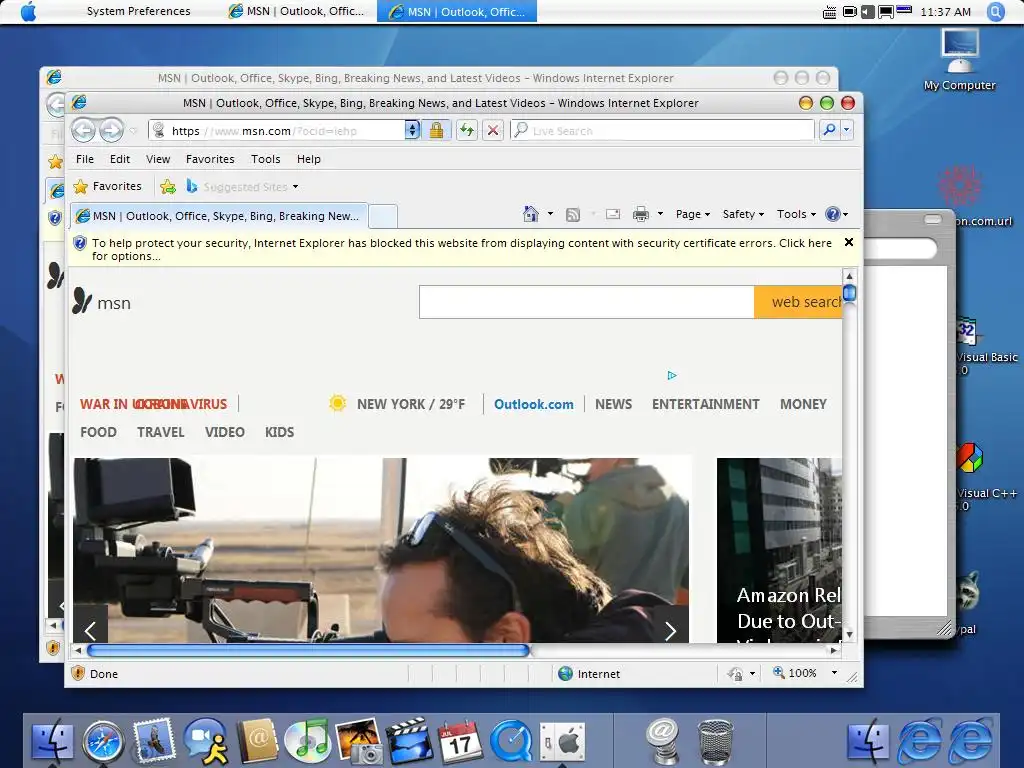
Task: Click in the MSN web search field
Action: 586,302
